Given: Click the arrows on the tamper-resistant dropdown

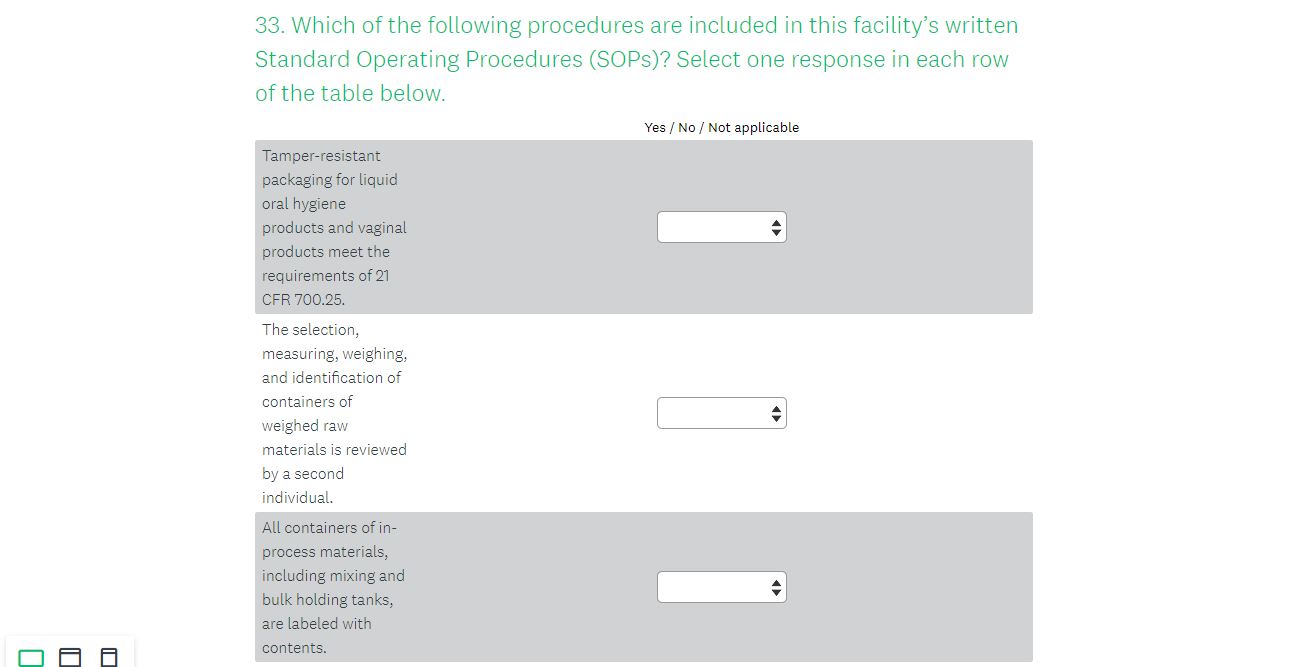Looking at the screenshot, I should coord(776,227).
